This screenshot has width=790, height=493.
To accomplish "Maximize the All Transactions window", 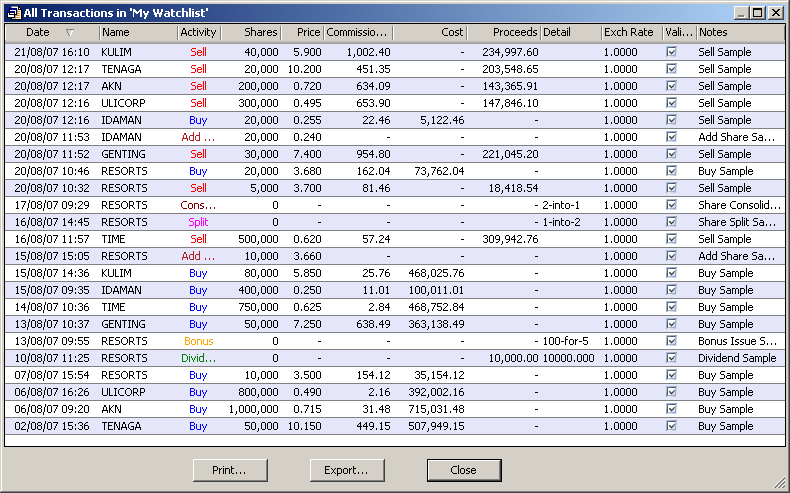I will [x=758, y=13].
